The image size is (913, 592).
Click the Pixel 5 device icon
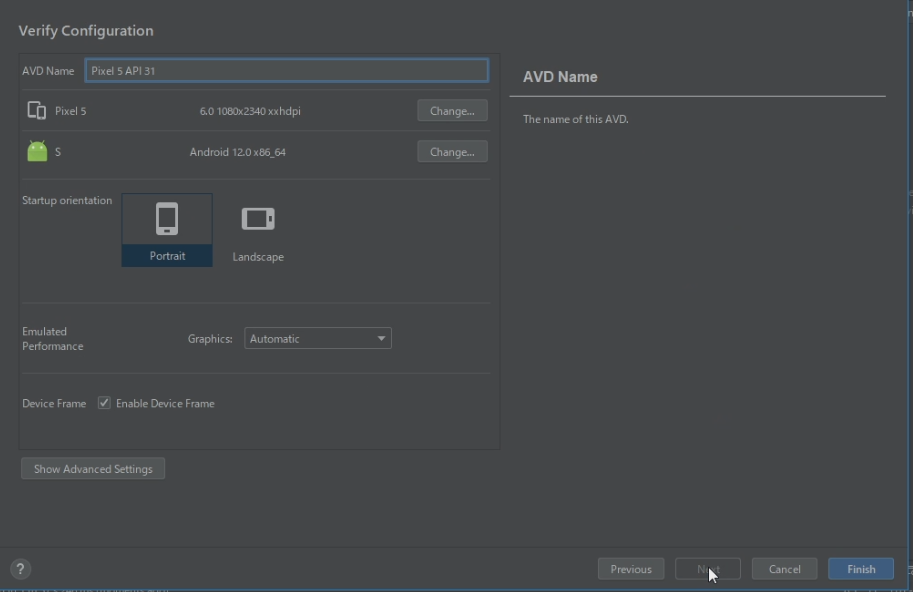click(x=37, y=111)
